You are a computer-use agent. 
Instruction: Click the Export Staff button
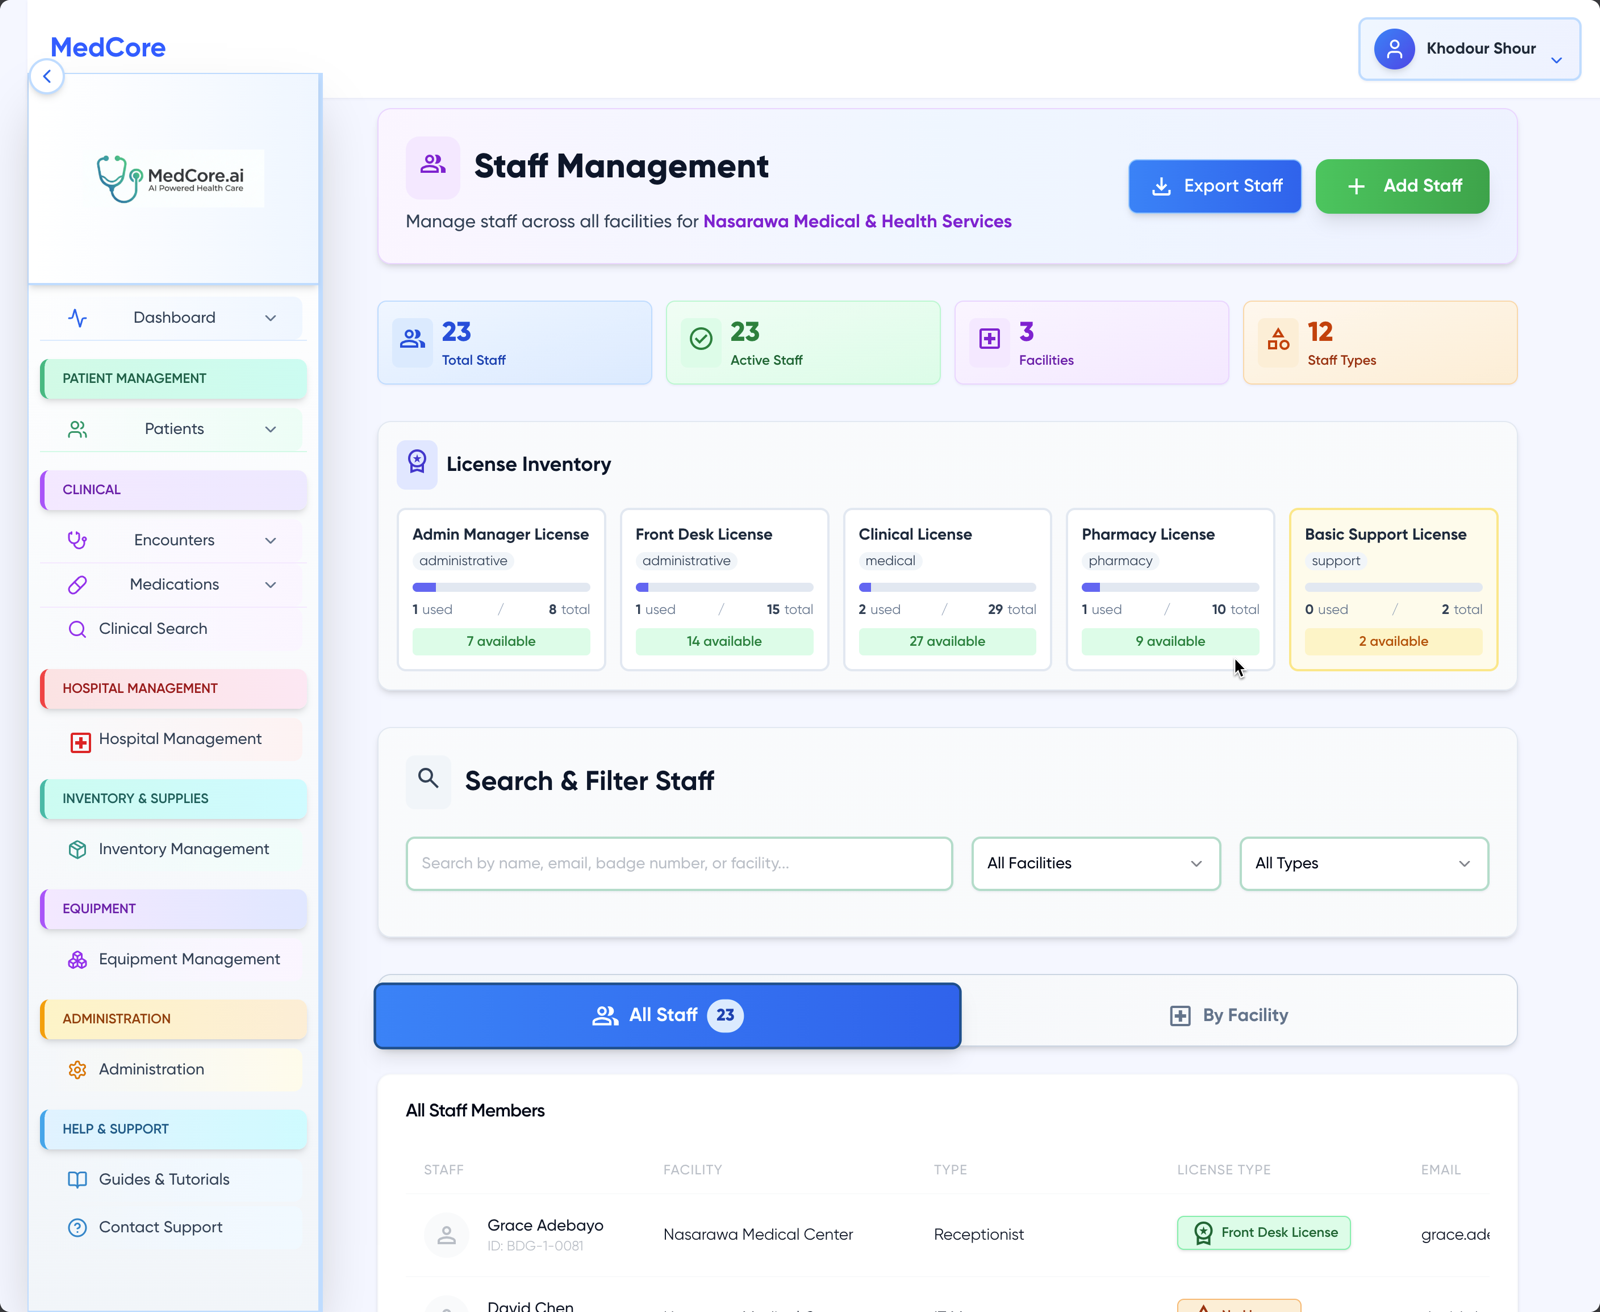[x=1214, y=186]
